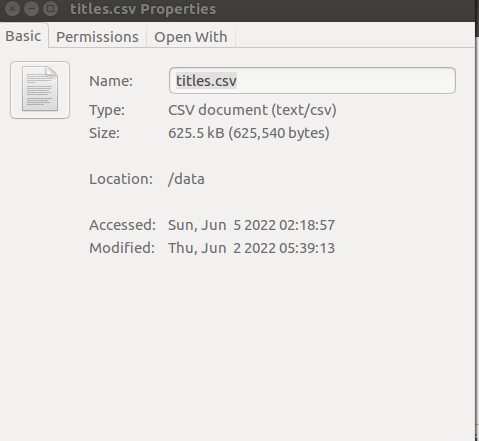
Task: Click the Modified: label
Action: (122, 248)
